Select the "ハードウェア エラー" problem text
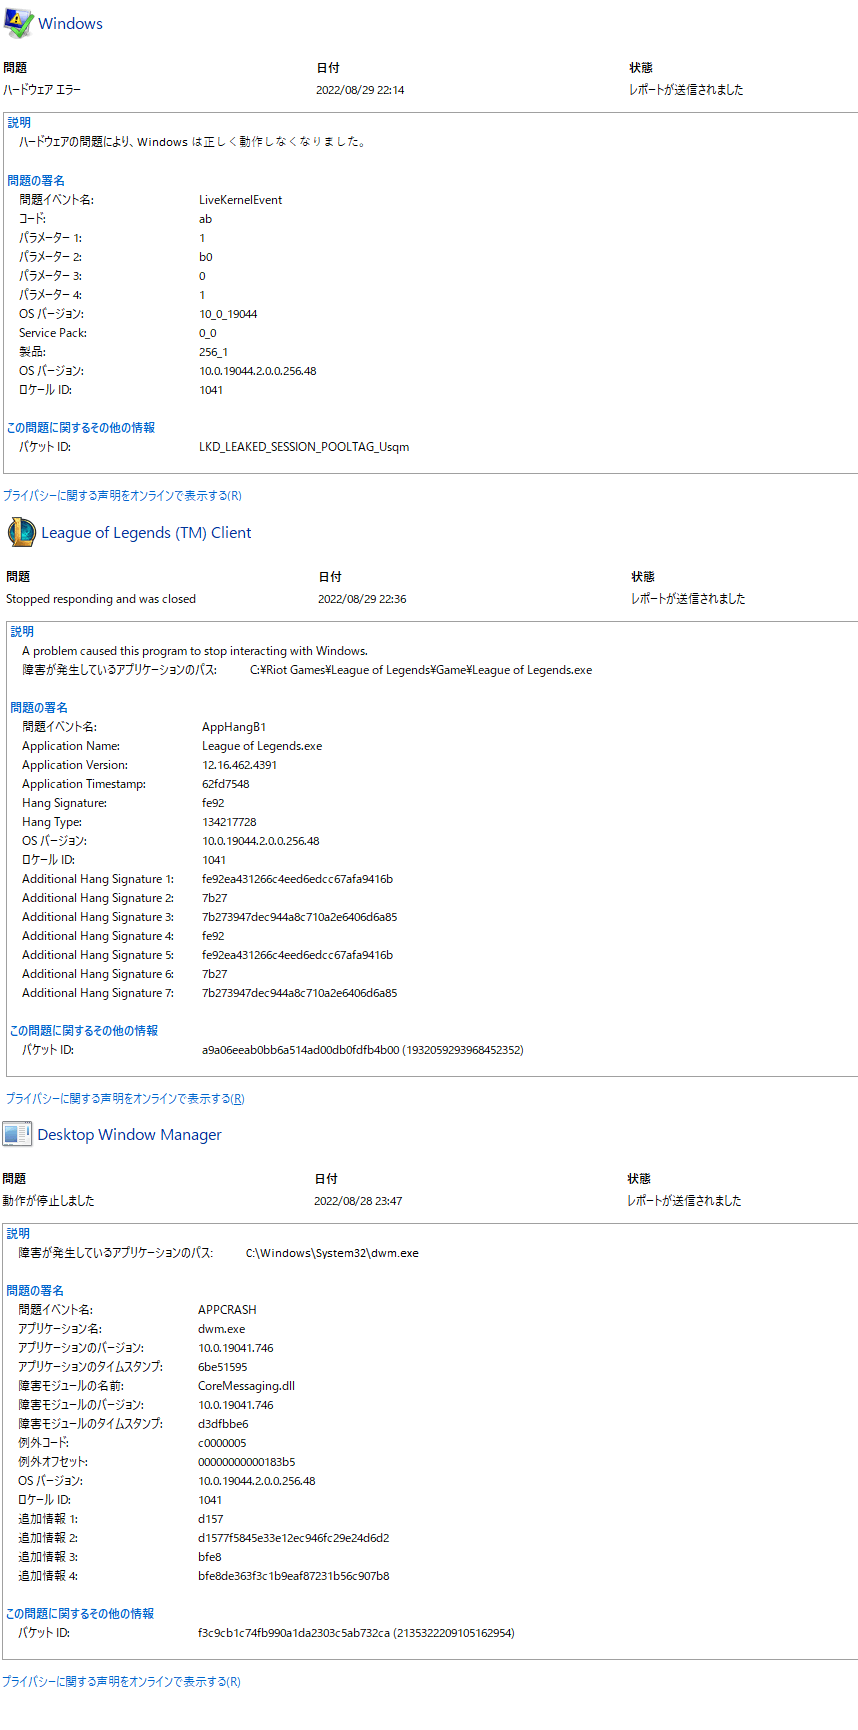Viewport: 858px width, 1730px height. click(x=42, y=90)
